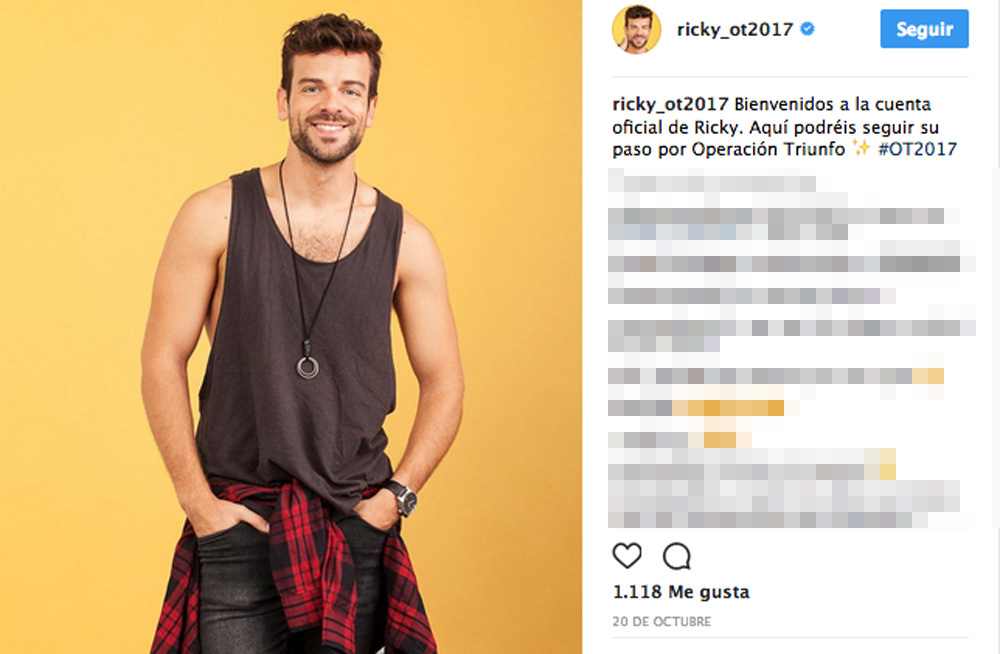This screenshot has width=1000, height=654.
Task: View the 1.118 Me gusta likes list
Action: point(680,592)
